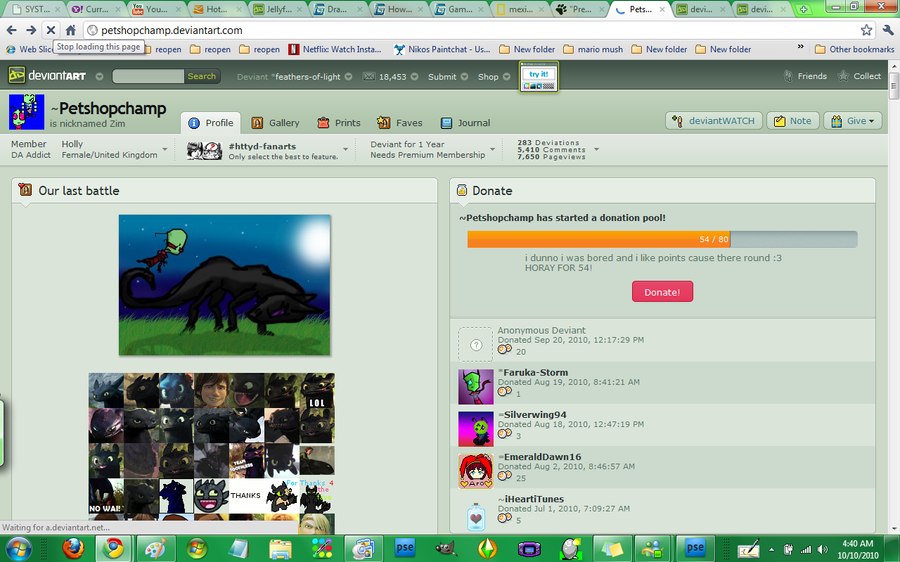Click the Petshopchamp avatar image

point(26,112)
